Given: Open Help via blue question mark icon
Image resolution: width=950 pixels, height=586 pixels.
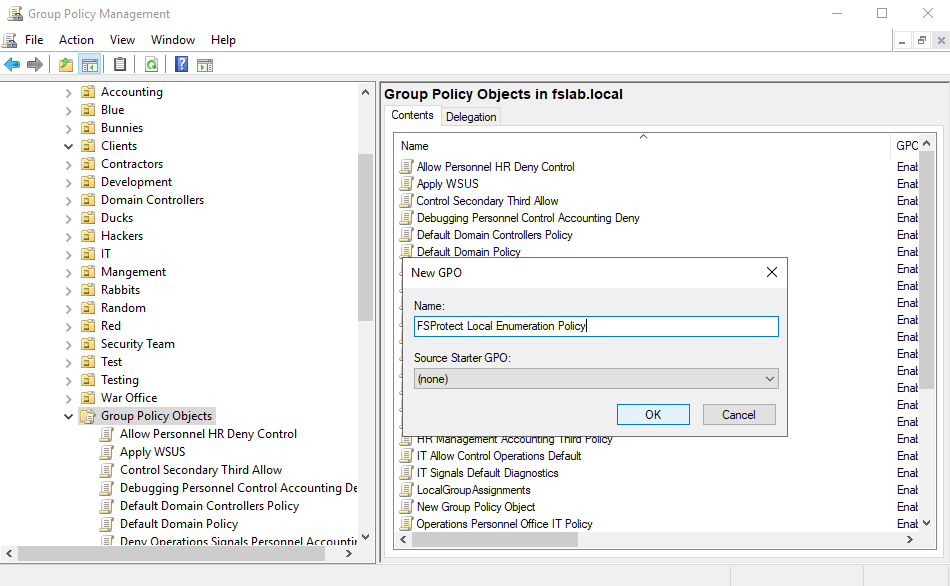Looking at the screenshot, I should [x=181, y=65].
